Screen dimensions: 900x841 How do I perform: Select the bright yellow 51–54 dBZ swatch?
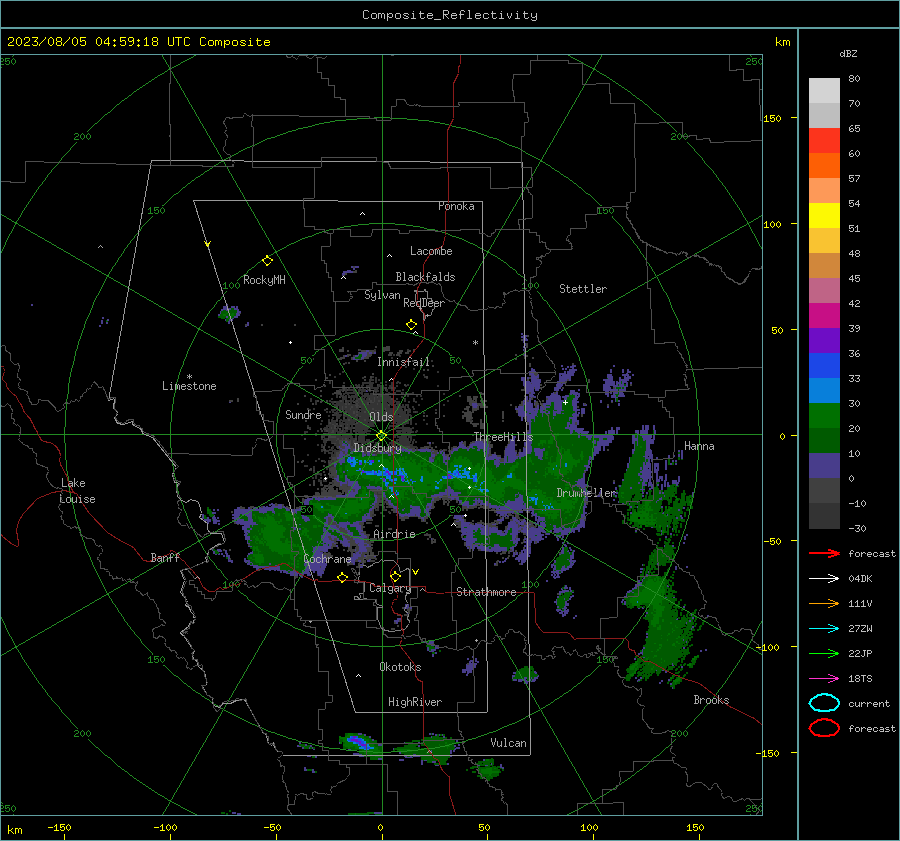824,216
